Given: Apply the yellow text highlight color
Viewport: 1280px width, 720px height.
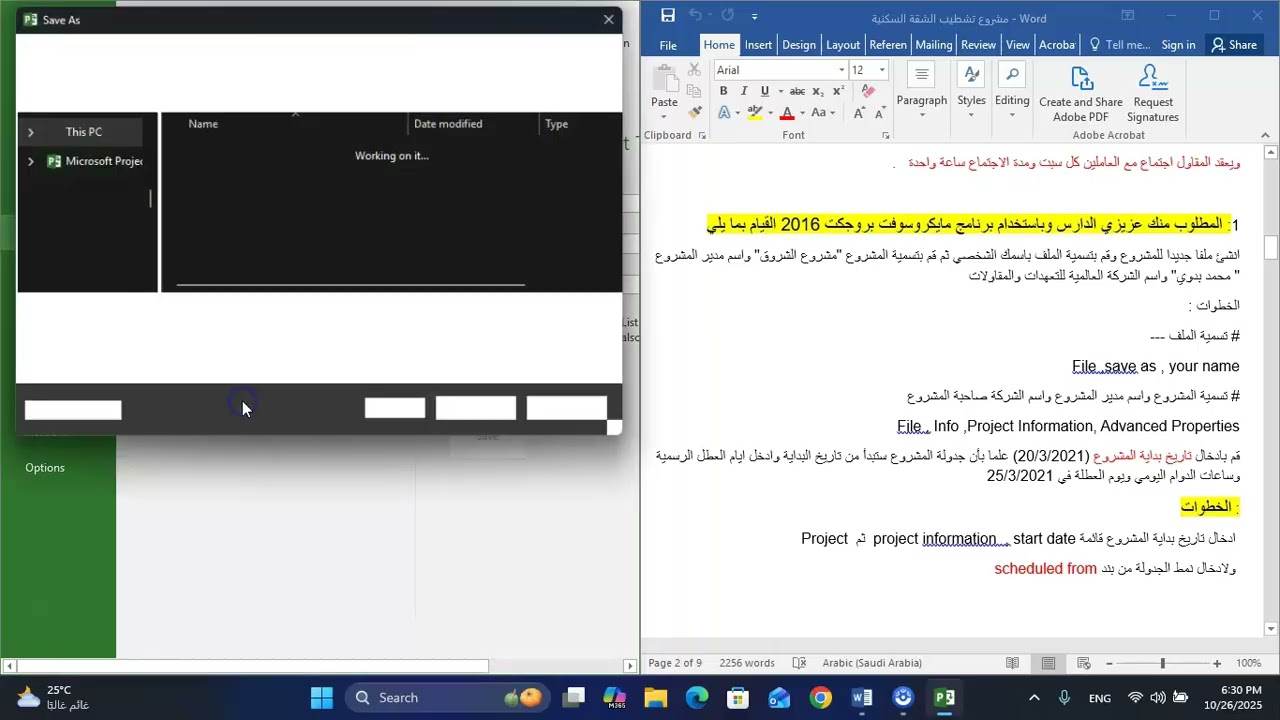Looking at the screenshot, I should (x=756, y=113).
